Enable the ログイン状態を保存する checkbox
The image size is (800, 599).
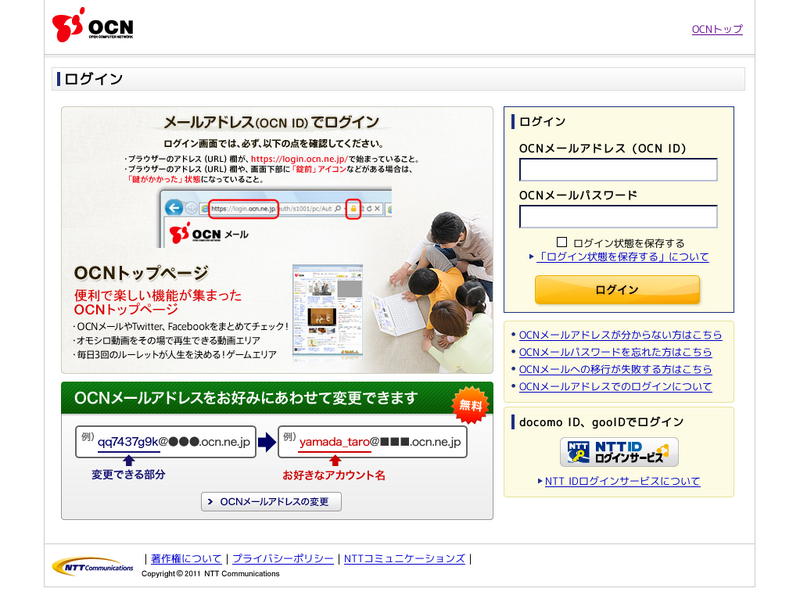[562, 242]
